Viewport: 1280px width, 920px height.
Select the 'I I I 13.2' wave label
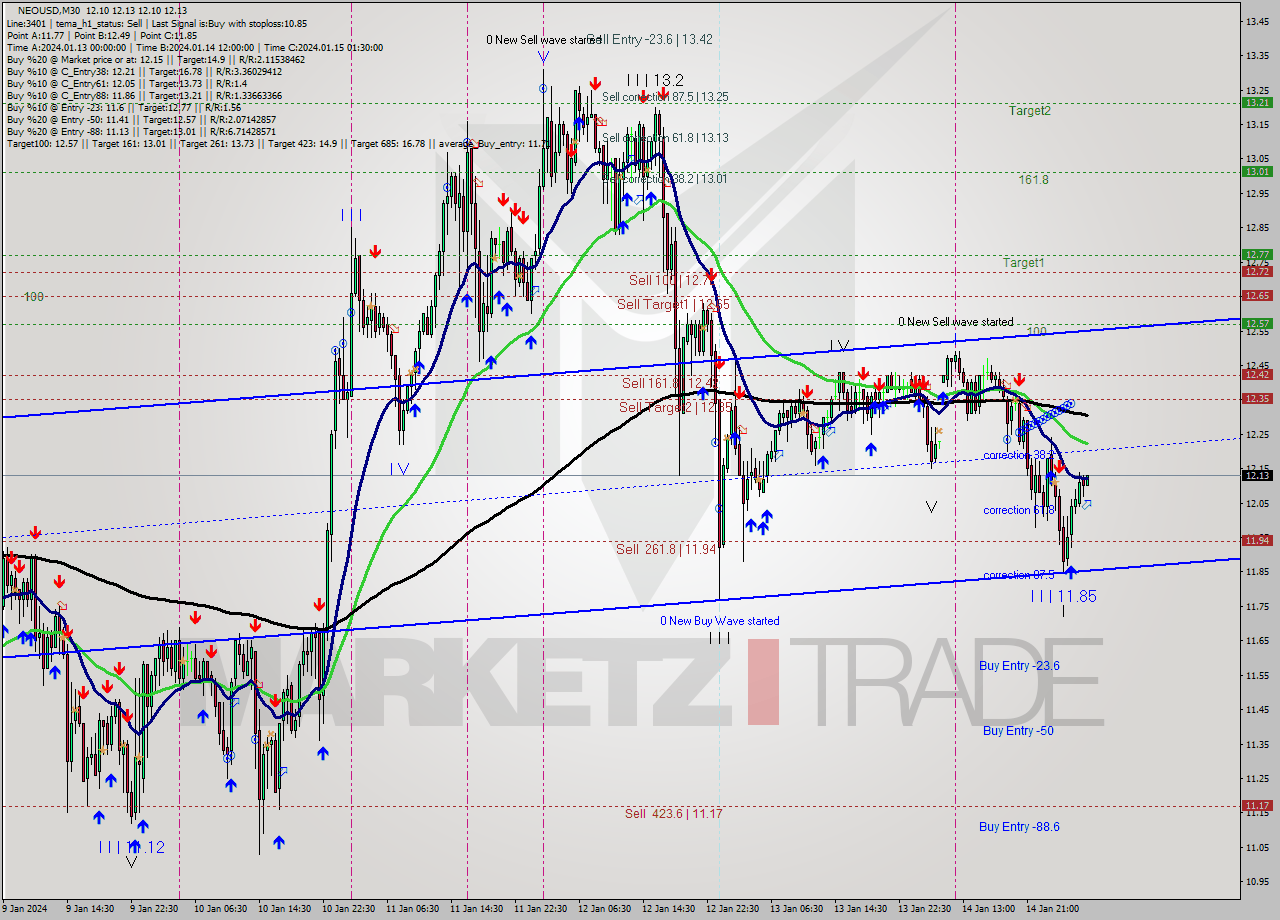pyautogui.click(x=655, y=80)
